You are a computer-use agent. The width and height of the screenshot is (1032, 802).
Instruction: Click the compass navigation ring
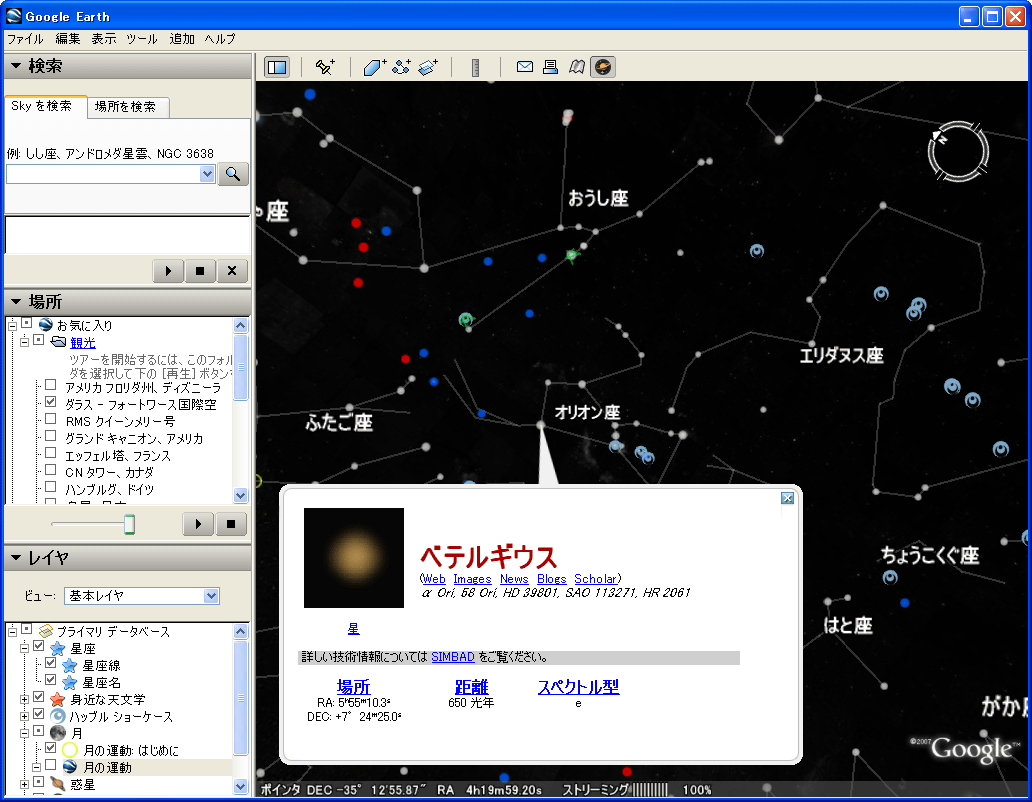point(958,151)
